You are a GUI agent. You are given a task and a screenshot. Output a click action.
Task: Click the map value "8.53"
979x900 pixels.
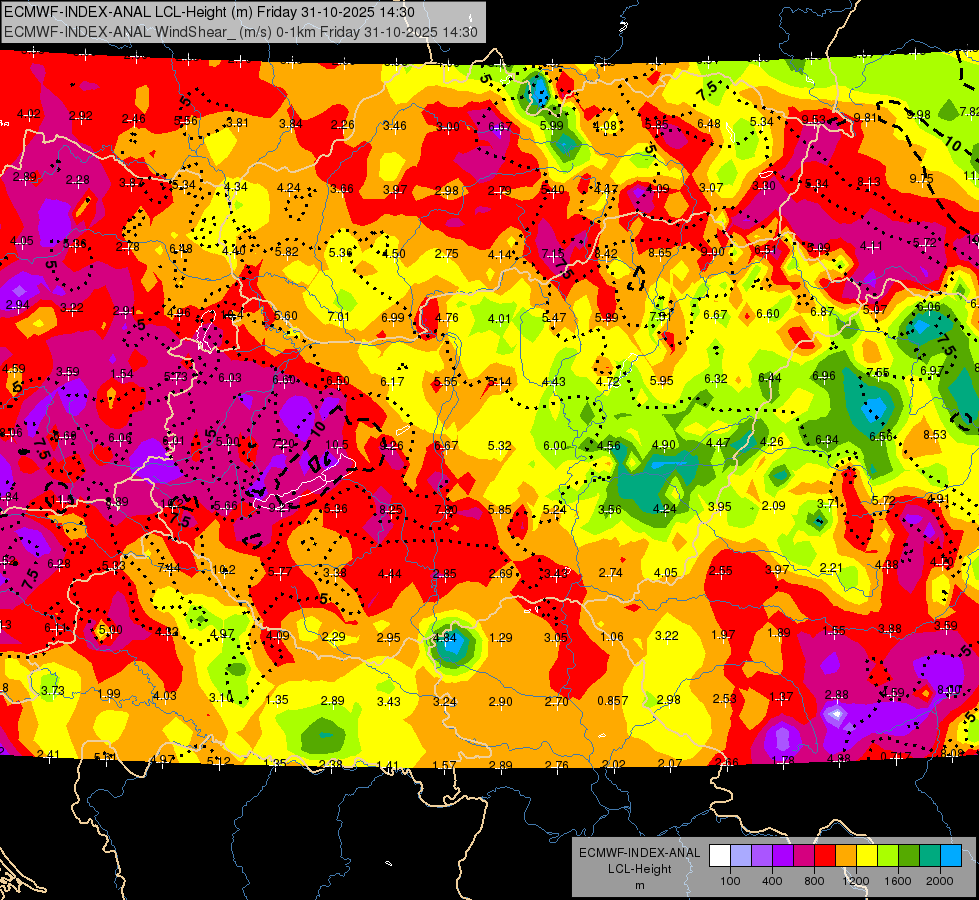click(935, 434)
